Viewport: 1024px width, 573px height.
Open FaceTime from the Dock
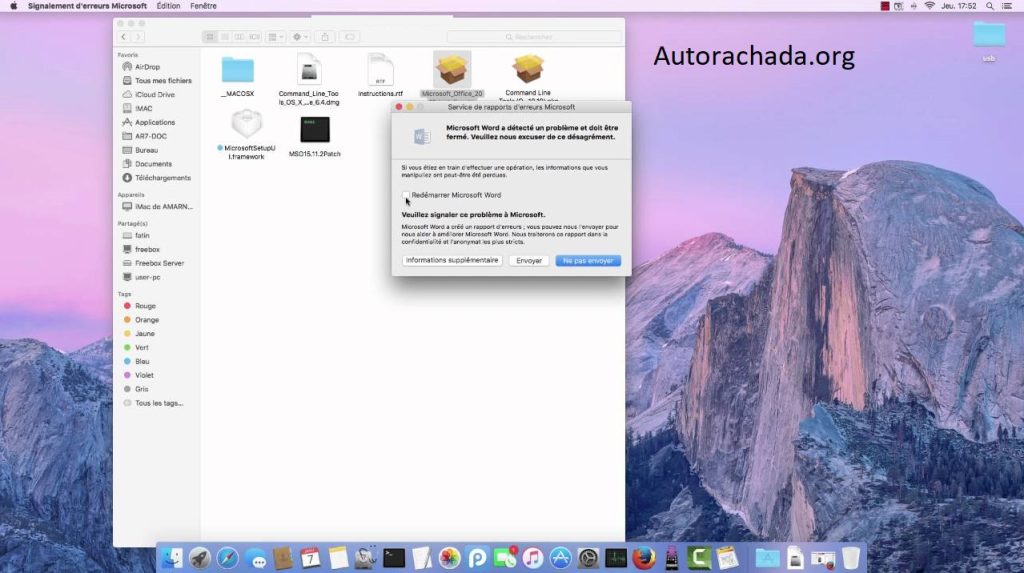(x=505, y=558)
